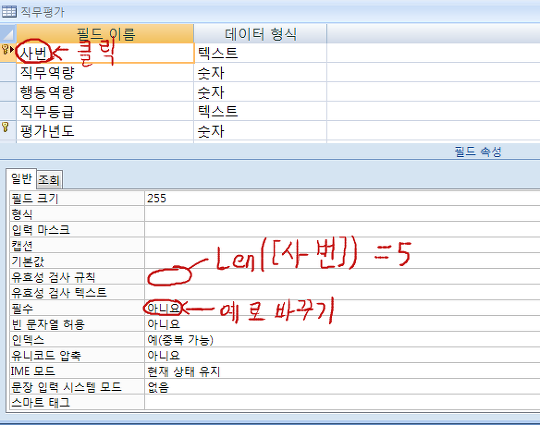The height and width of the screenshot is (425, 540).
Task: Click the 유니코드 압축 property label
Action: pyautogui.click(x=77, y=355)
